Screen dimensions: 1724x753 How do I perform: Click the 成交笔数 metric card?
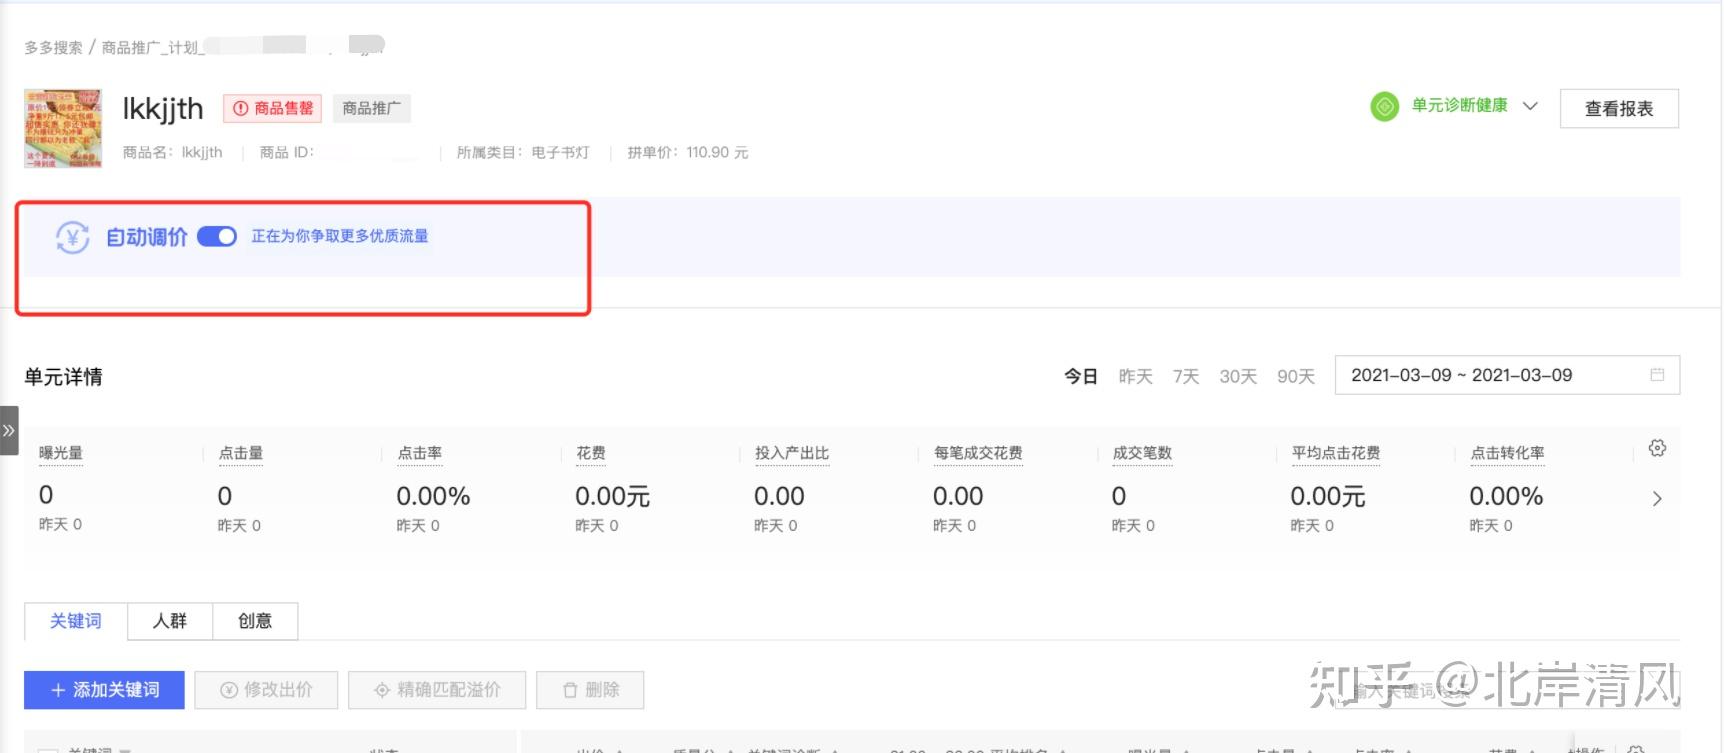click(1186, 488)
